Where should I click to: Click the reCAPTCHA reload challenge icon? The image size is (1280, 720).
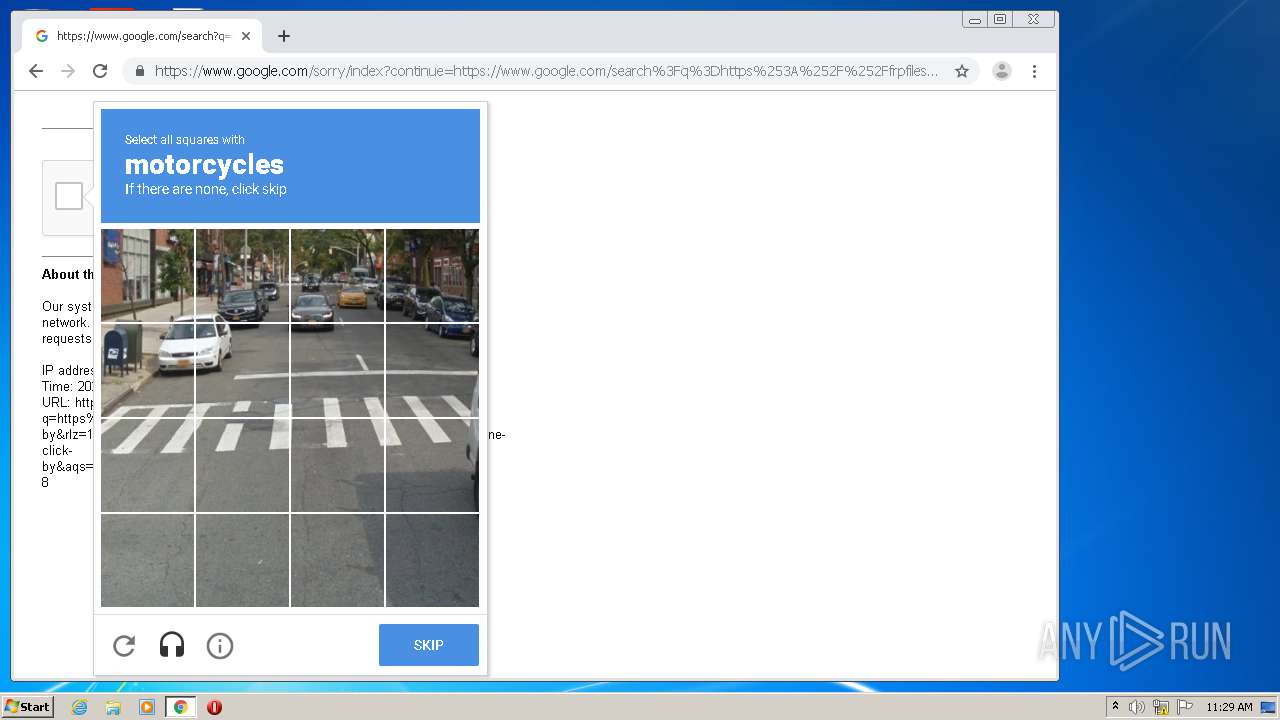124,646
